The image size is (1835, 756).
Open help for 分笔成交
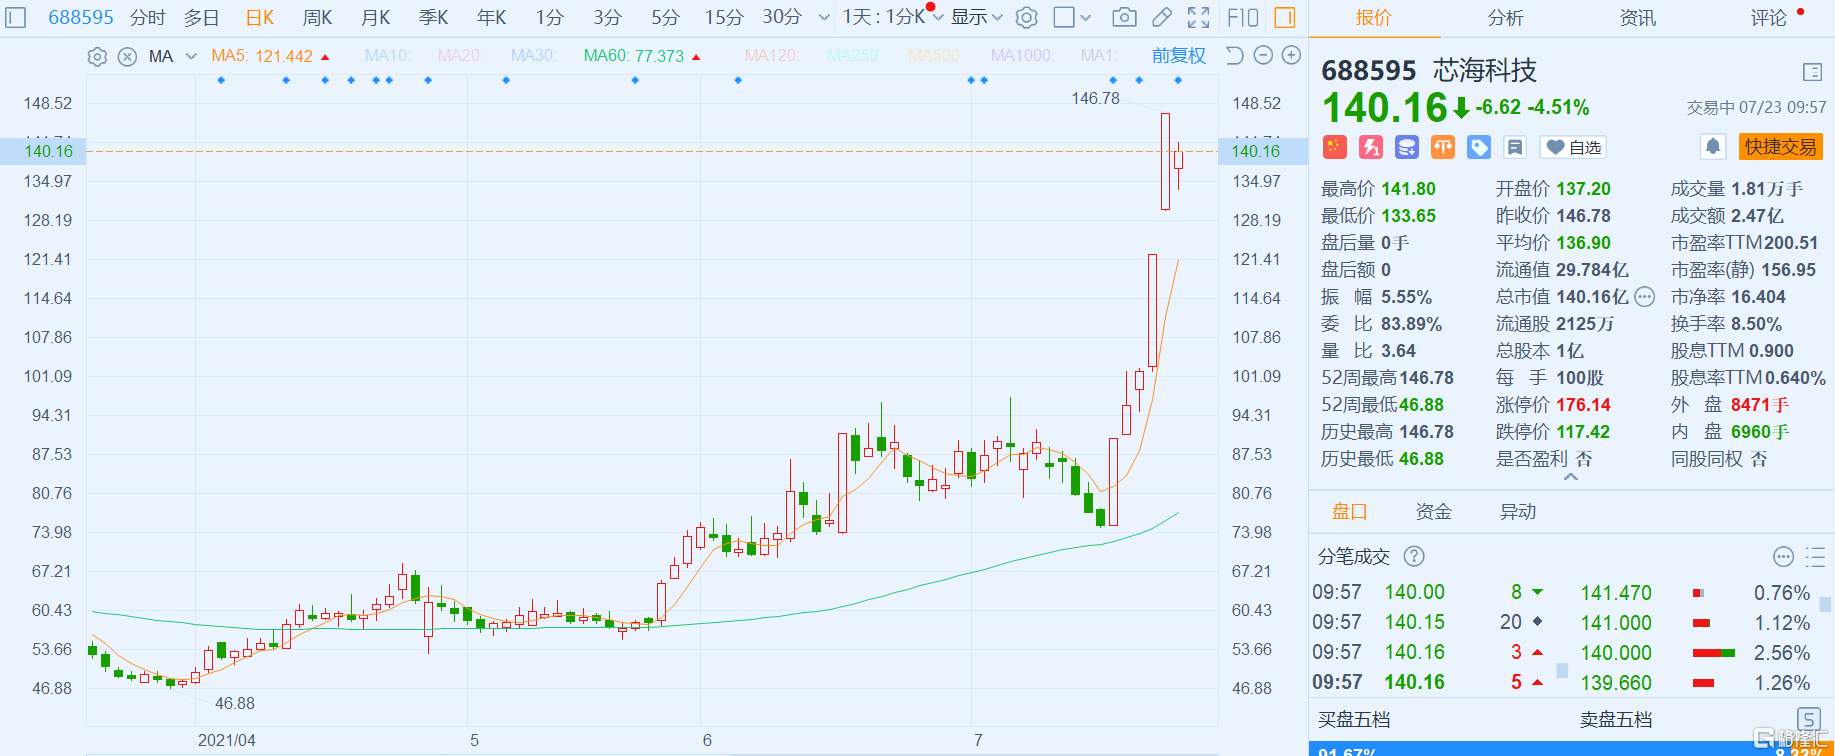(x=1414, y=556)
